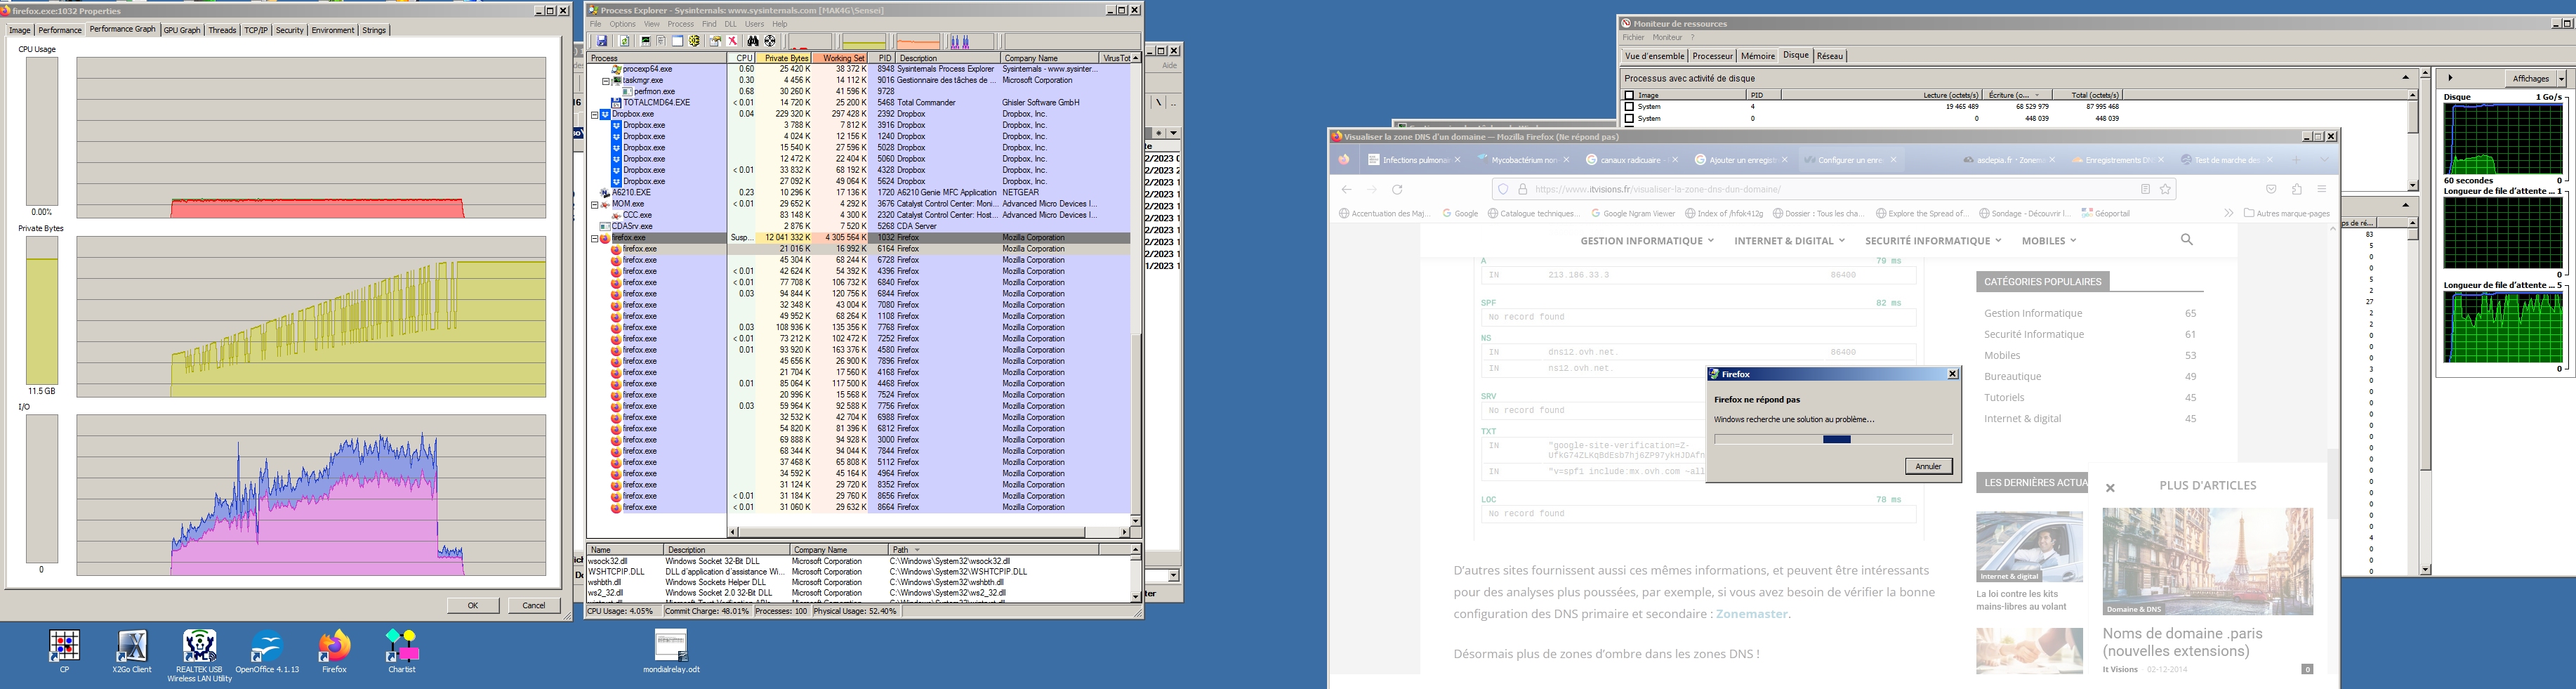Click the Paris article thumbnail image

pyautogui.click(x=2207, y=561)
